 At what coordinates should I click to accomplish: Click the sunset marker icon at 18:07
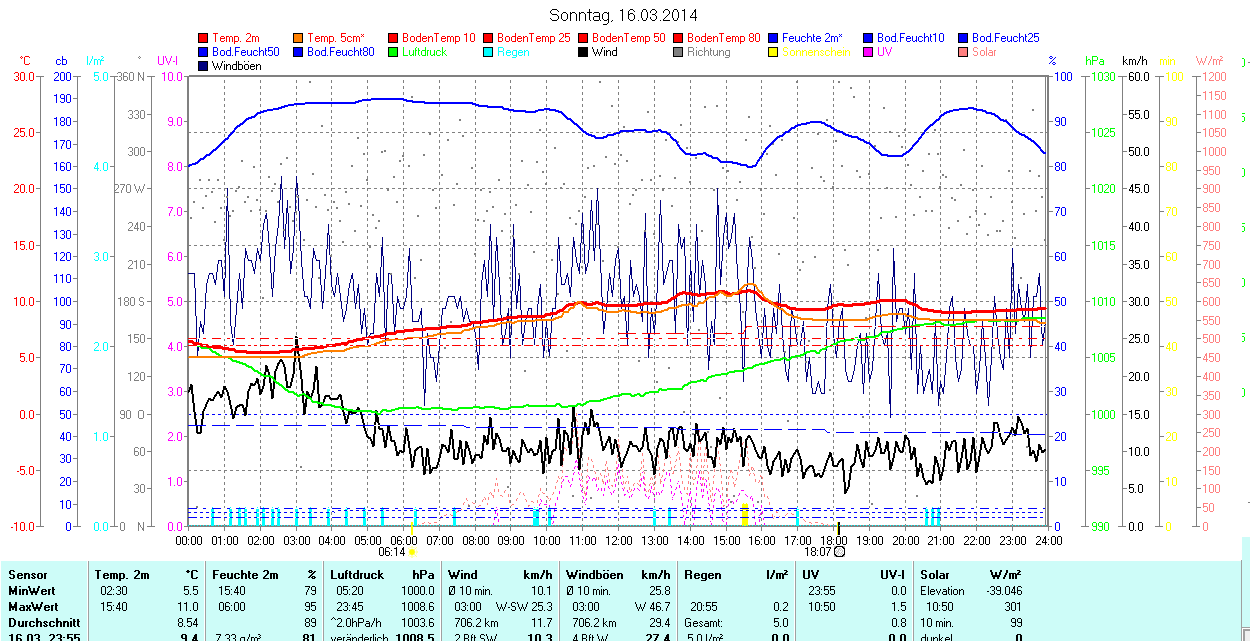840,551
